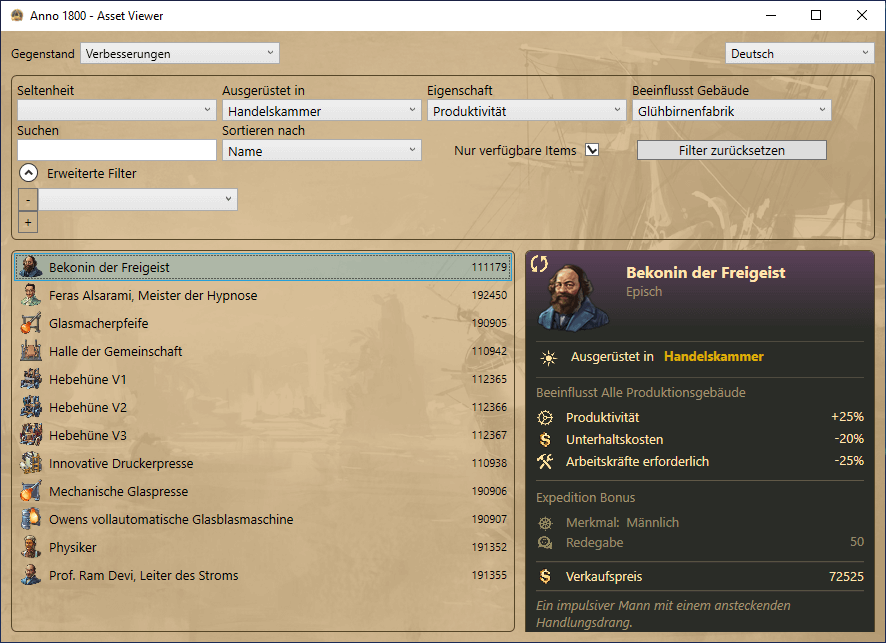Select the Mechanische Glaspresse row

tap(263, 491)
